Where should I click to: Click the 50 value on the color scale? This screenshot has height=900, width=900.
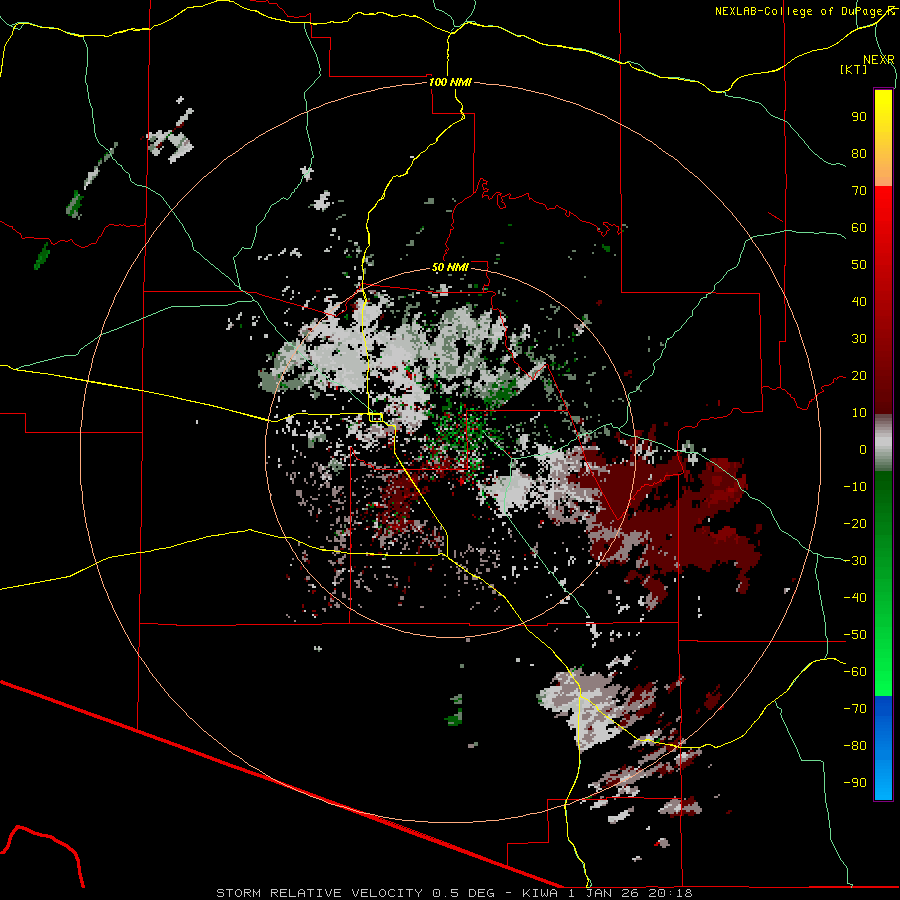[x=859, y=265]
